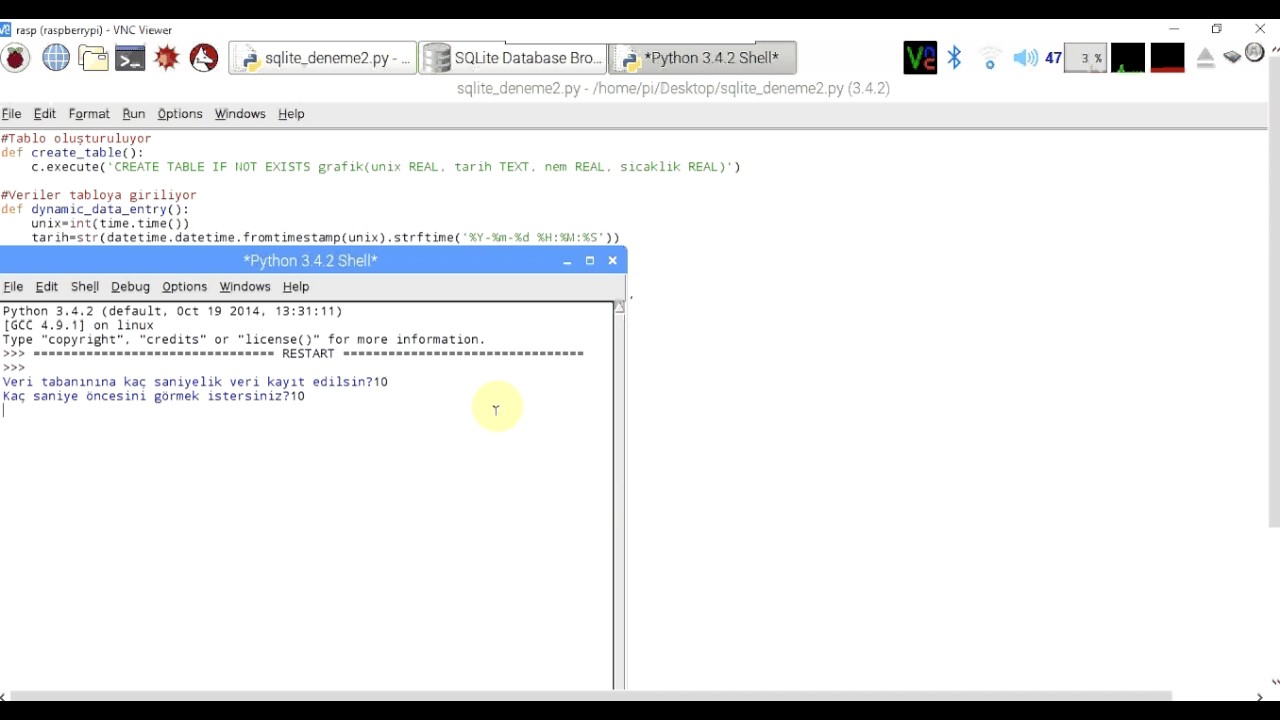
Task: Open Run menu in the editor window
Action: (134, 114)
